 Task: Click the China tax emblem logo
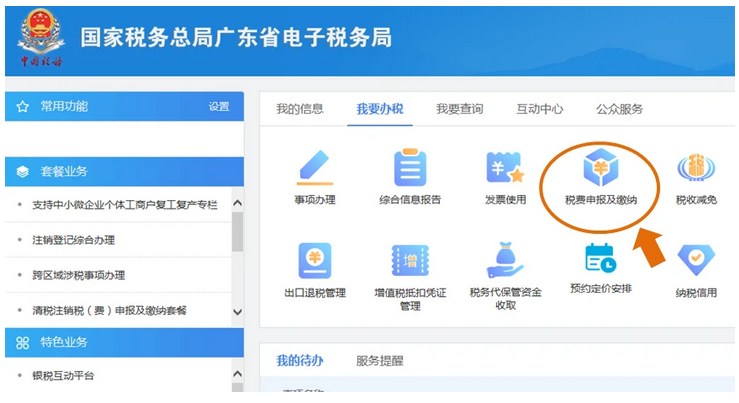(x=41, y=38)
